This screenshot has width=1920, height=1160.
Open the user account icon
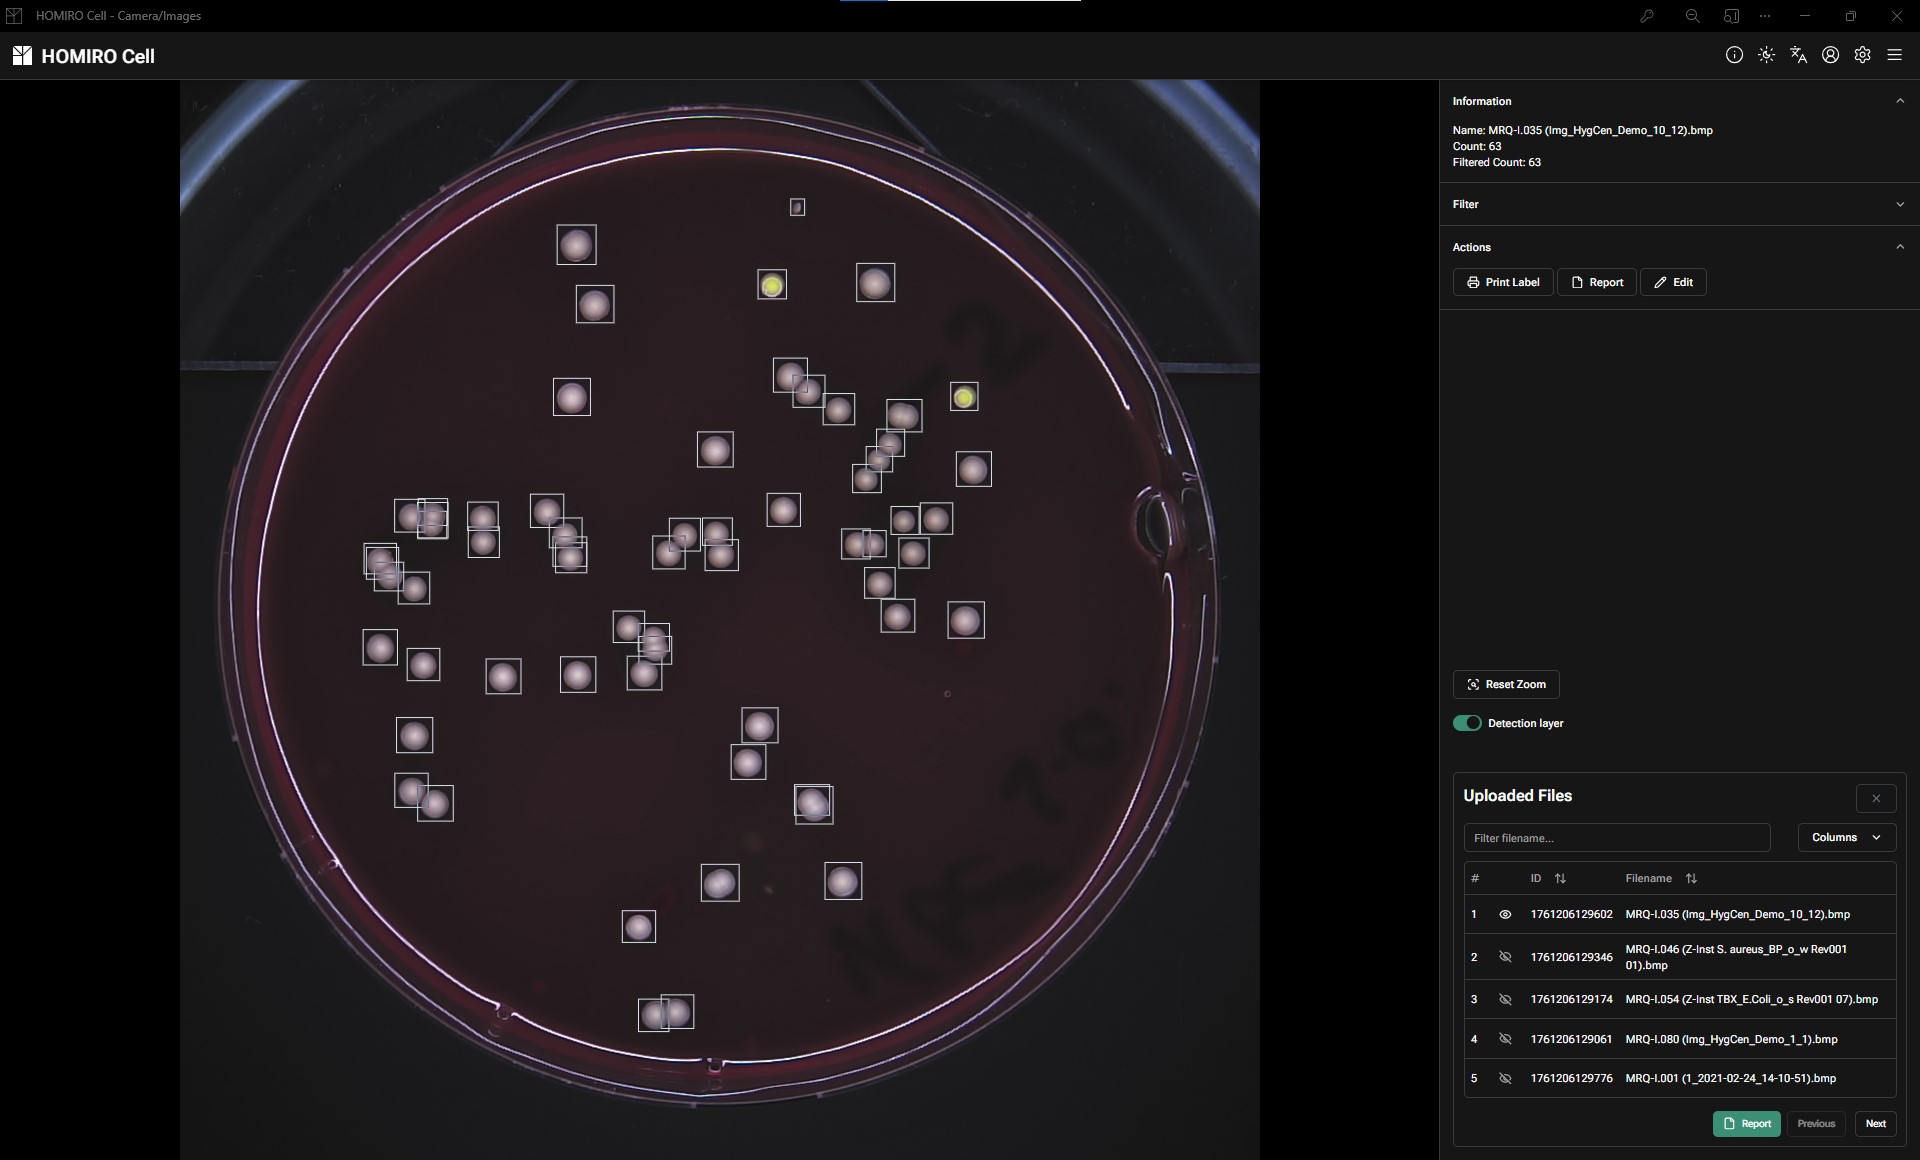click(x=1830, y=55)
